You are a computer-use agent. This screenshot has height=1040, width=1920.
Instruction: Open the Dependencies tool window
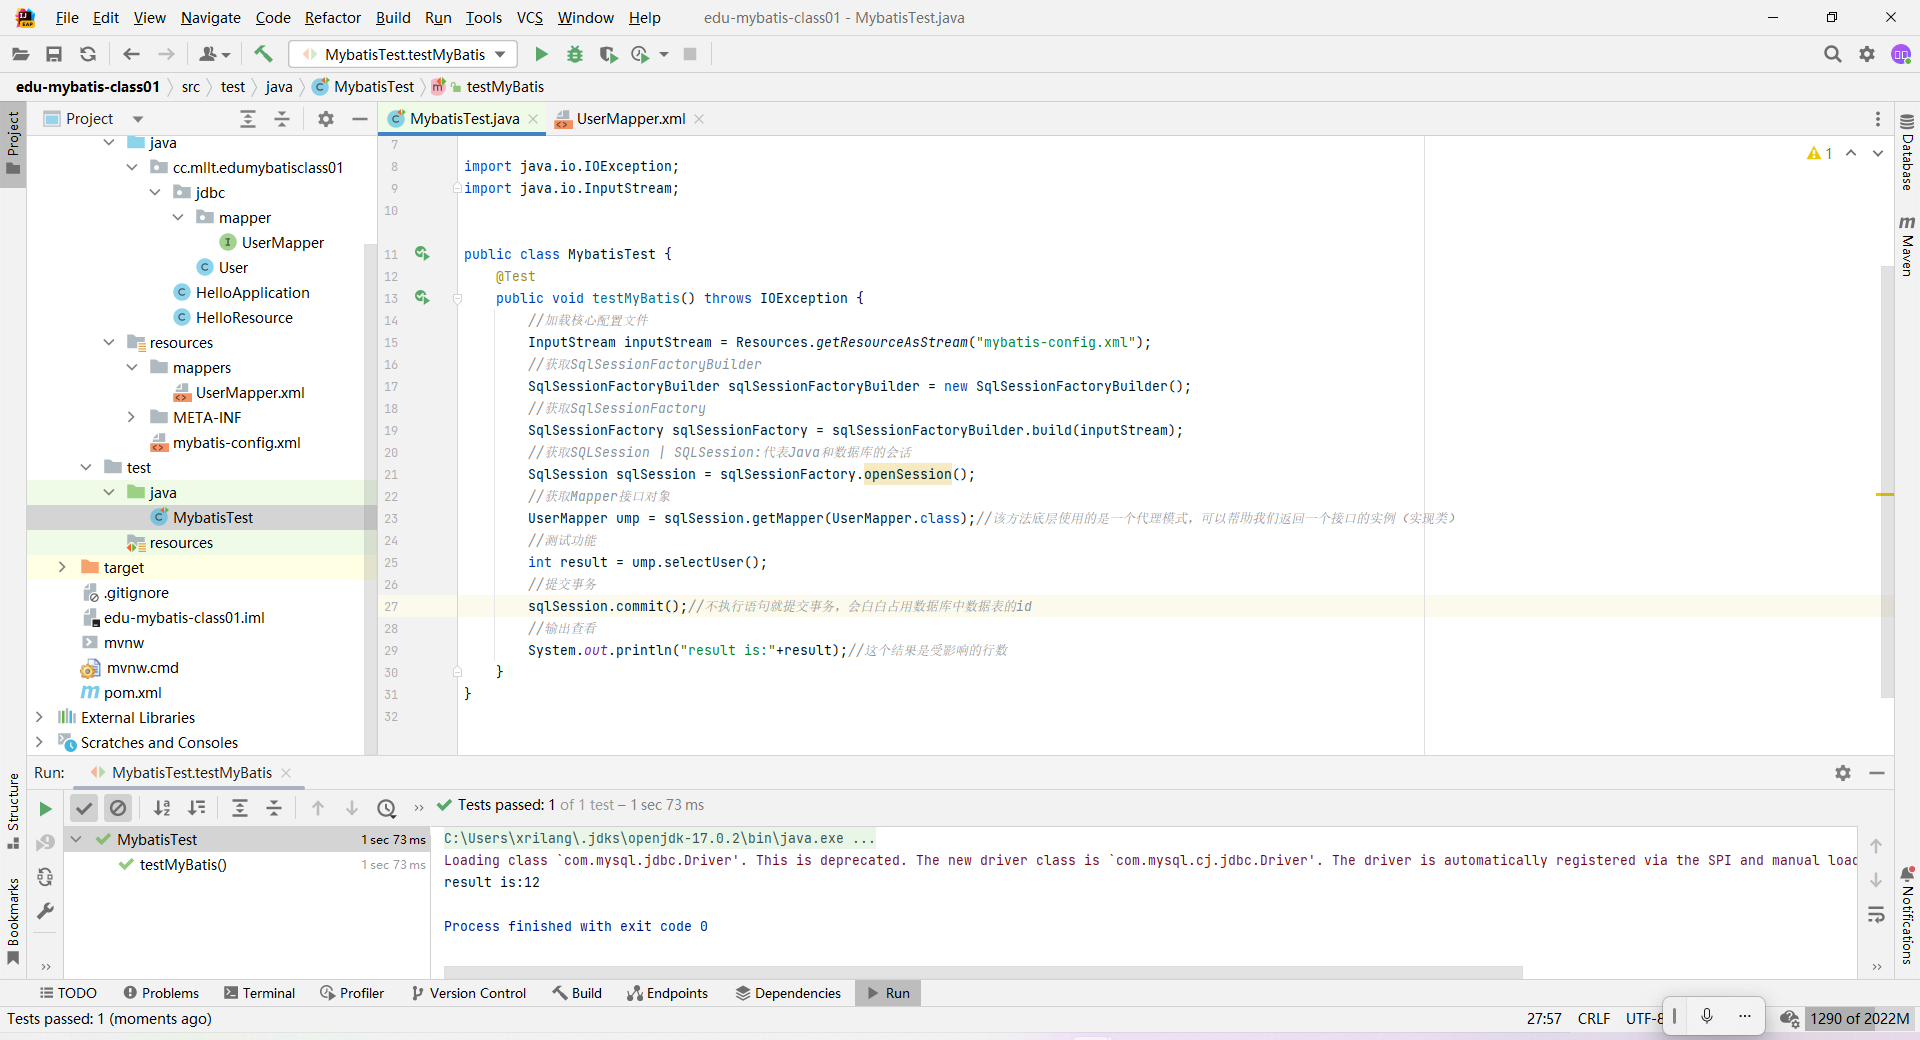coord(788,993)
